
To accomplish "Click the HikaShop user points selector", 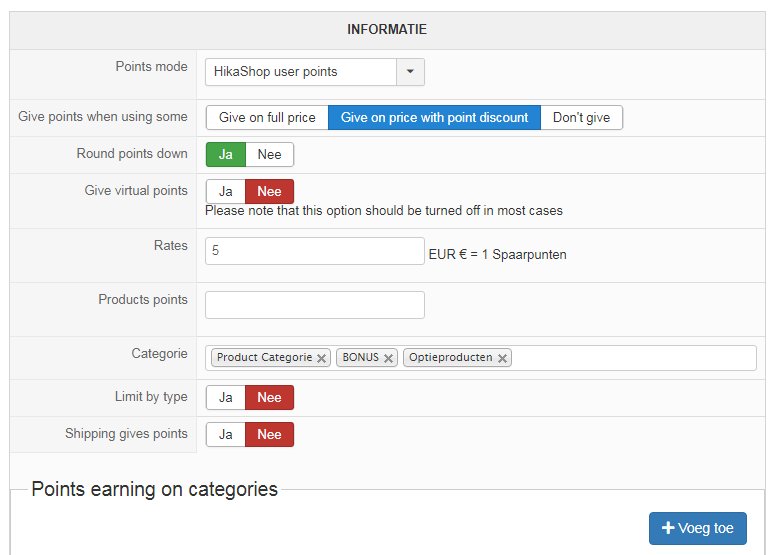I will (301, 72).
